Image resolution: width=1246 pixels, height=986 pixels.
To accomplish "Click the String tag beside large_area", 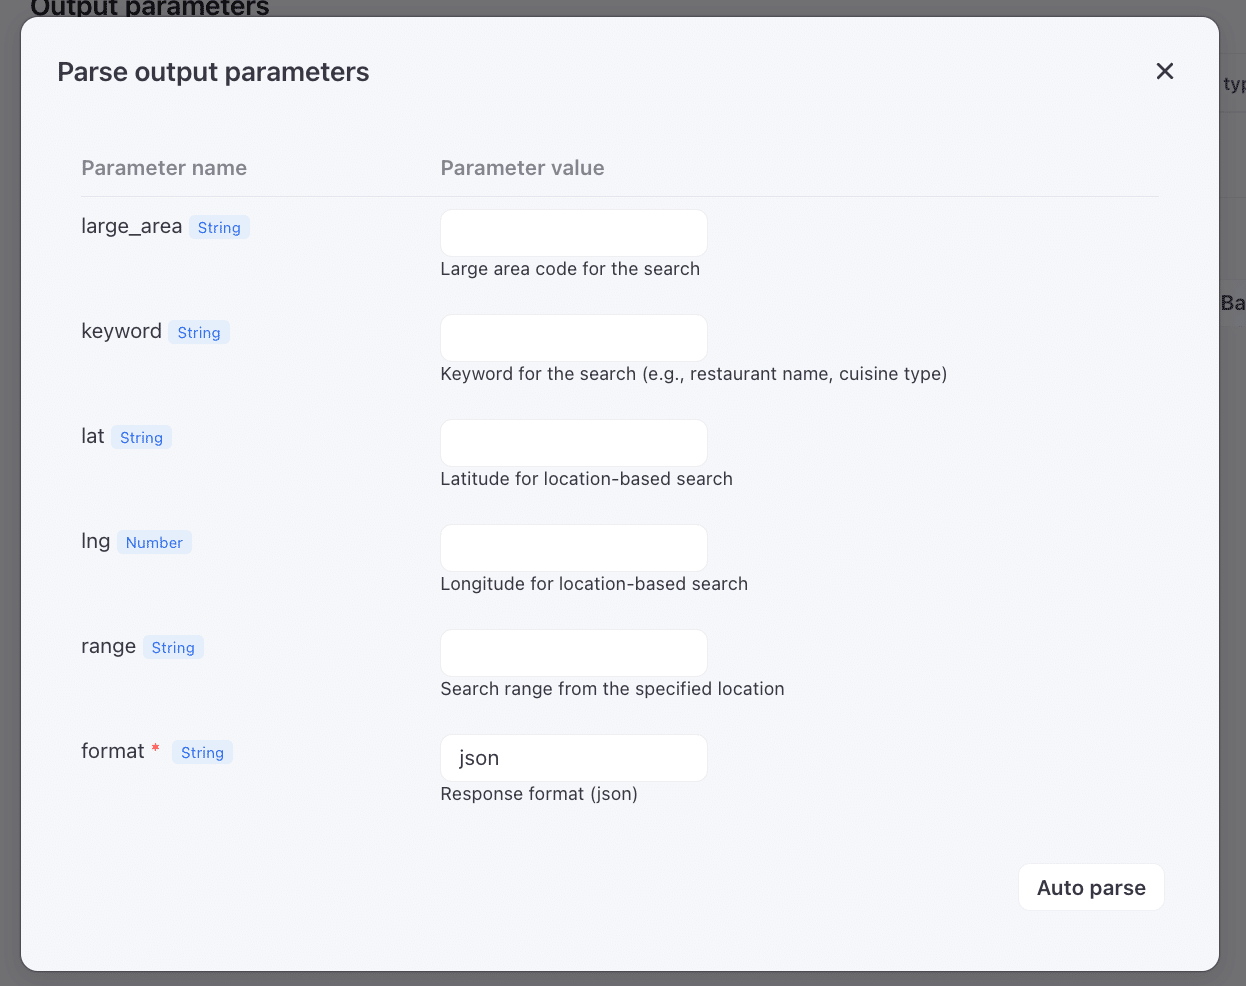I will tap(219, 228).
